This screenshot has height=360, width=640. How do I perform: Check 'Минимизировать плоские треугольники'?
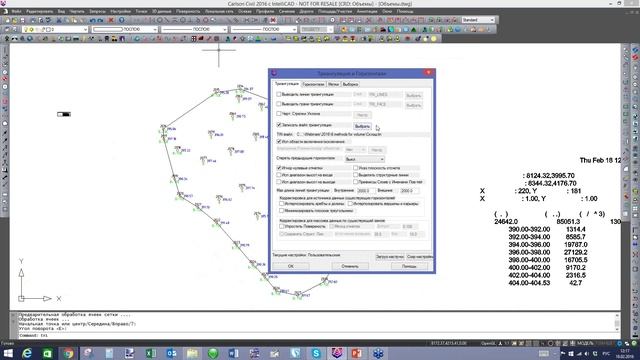coord(282,211)
